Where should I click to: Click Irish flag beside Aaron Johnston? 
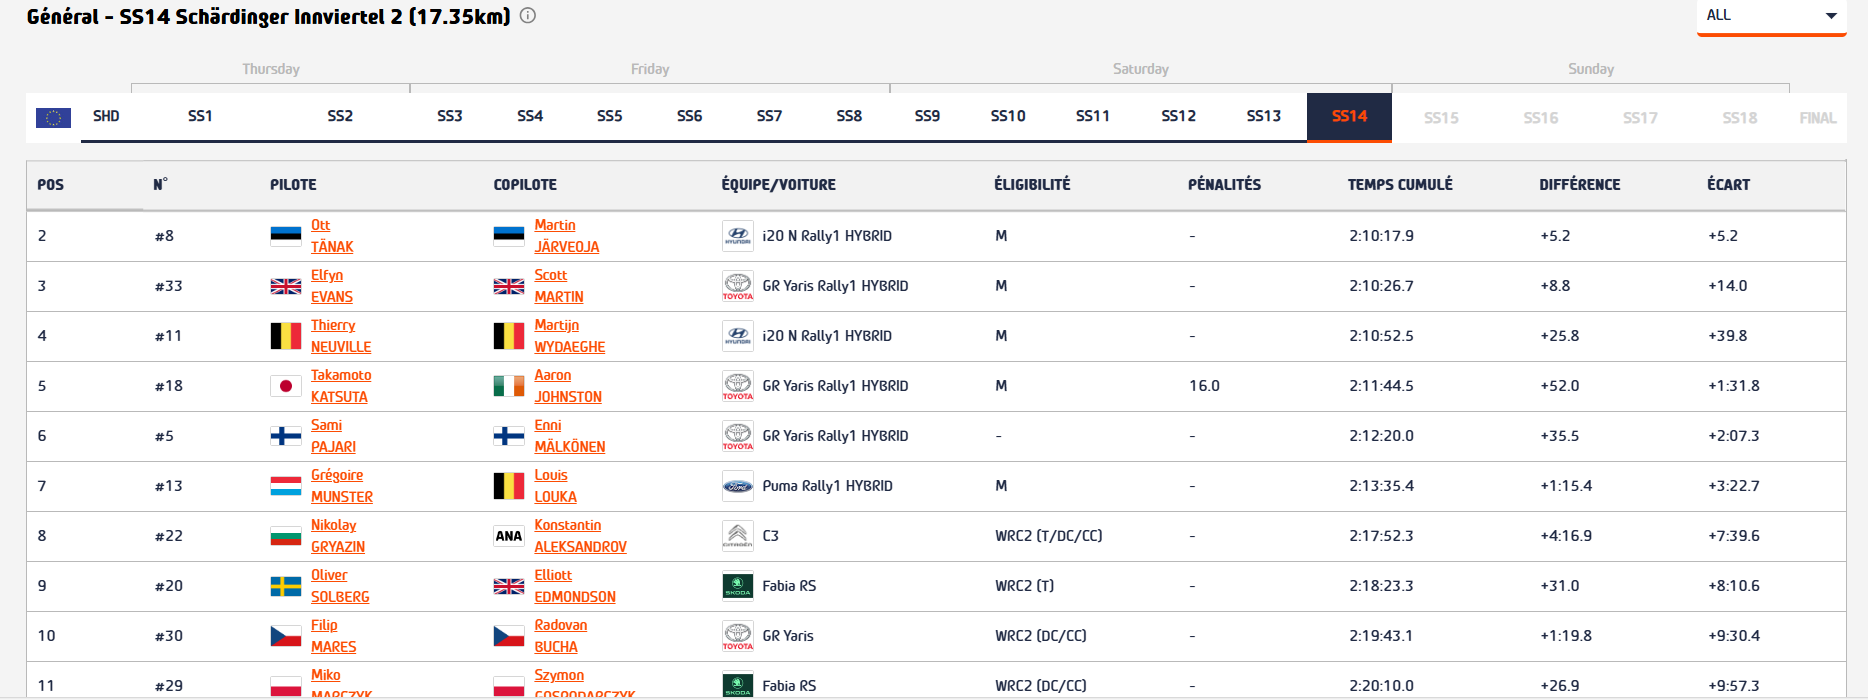point(509,386)
